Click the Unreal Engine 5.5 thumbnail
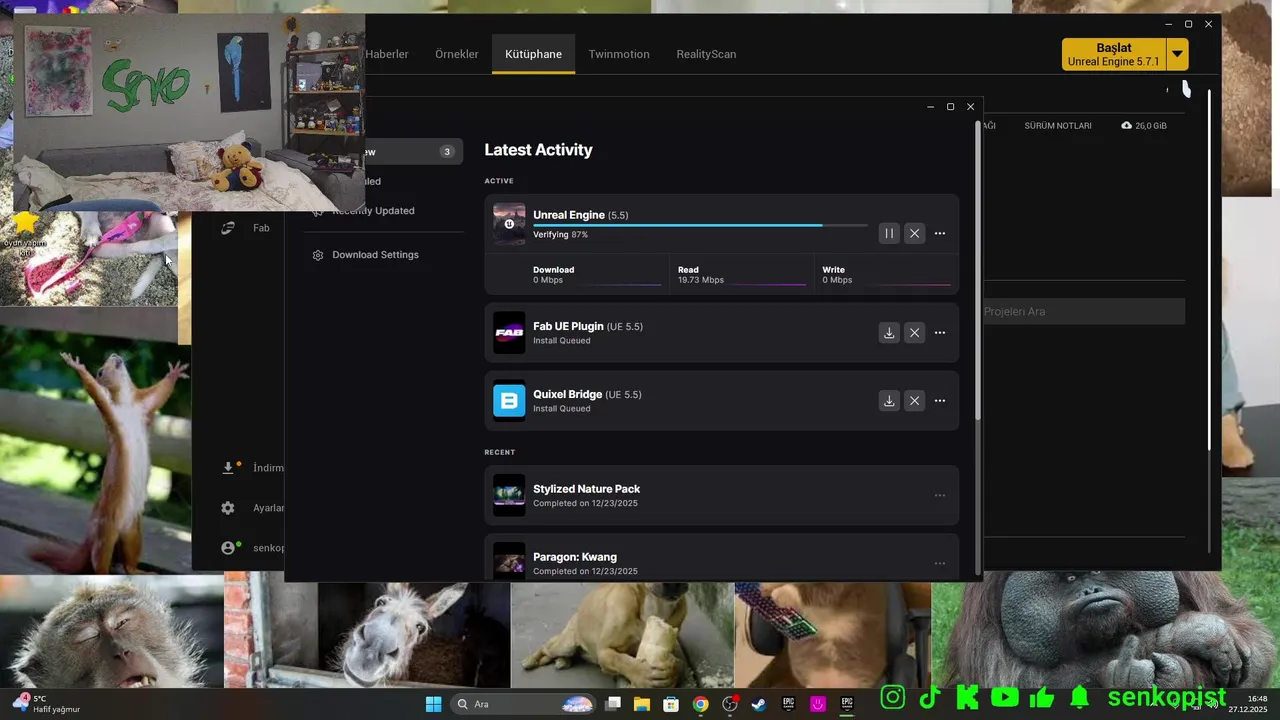Viewport: 1280px width, 720px height. click(509, 224)
